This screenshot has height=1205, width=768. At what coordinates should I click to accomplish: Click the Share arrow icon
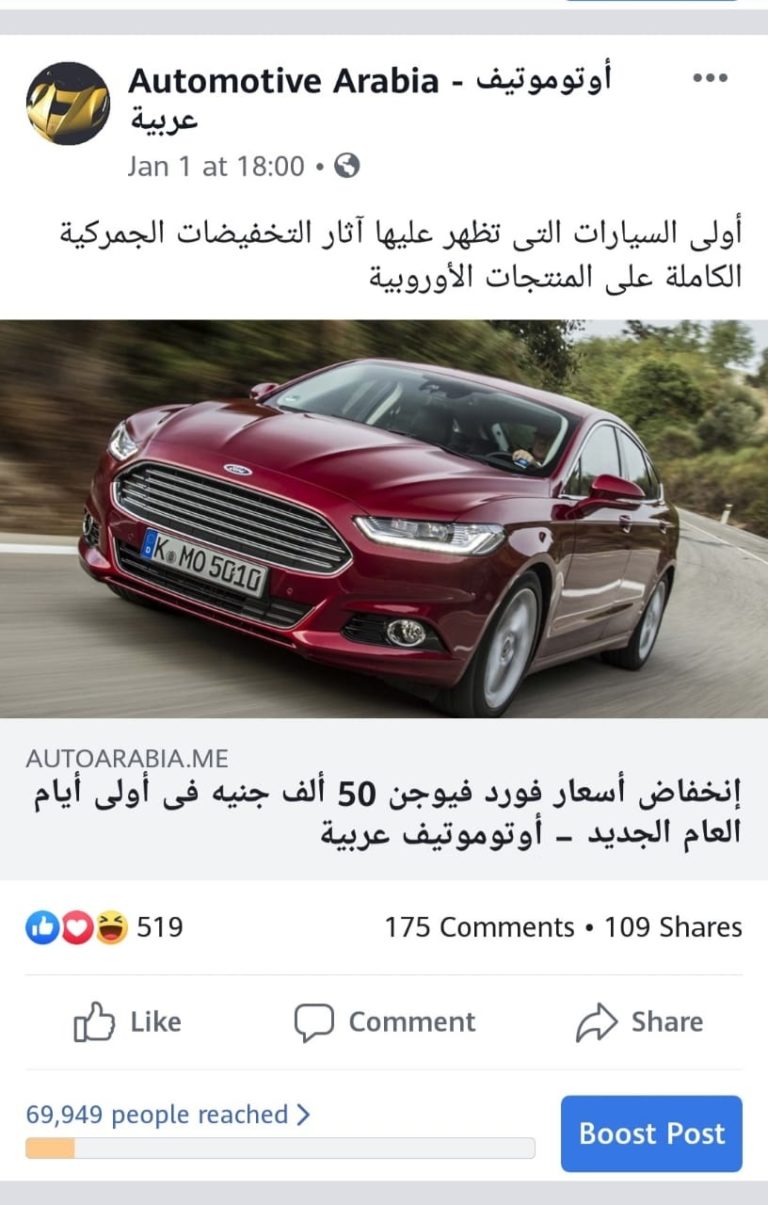597,1022
